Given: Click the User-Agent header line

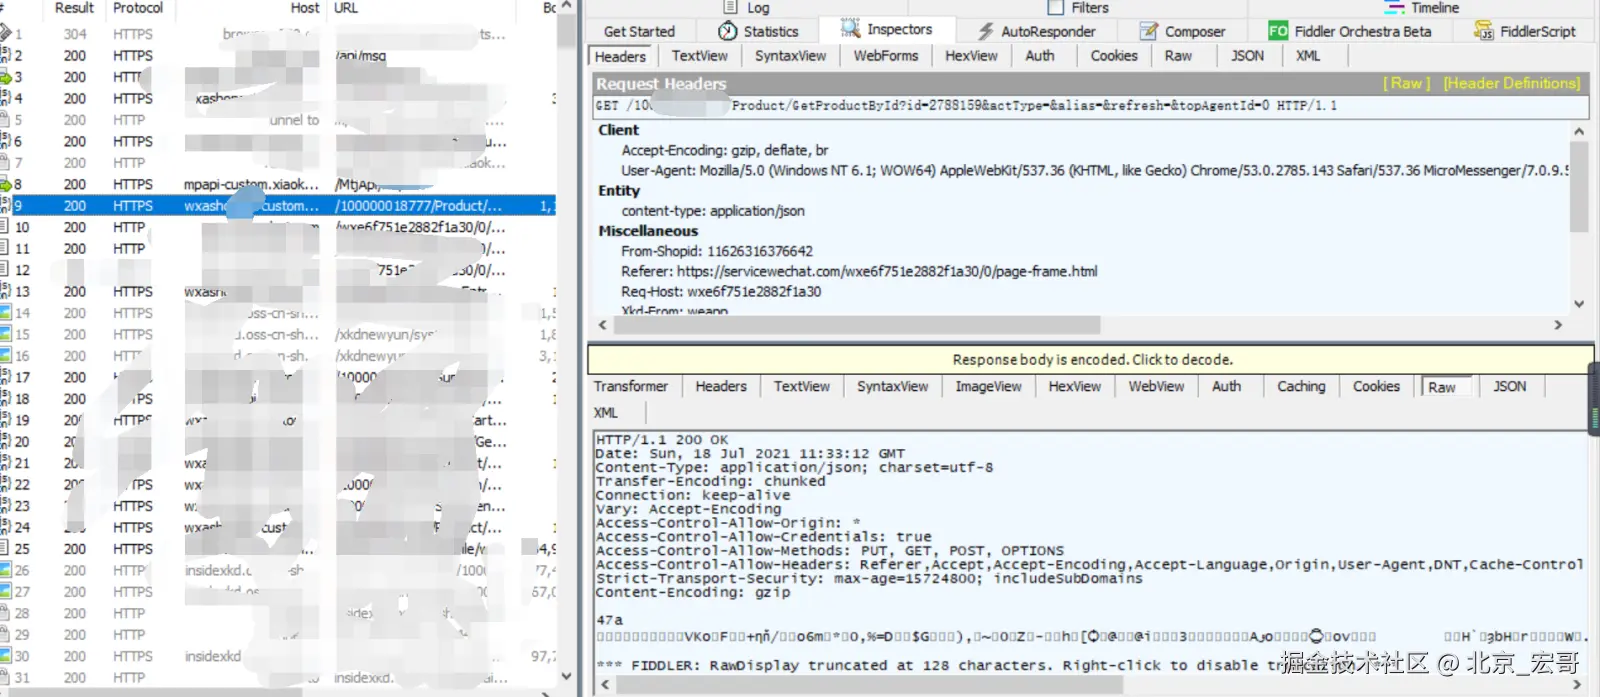Looking at the screenshot, I should coord(1095,170).
